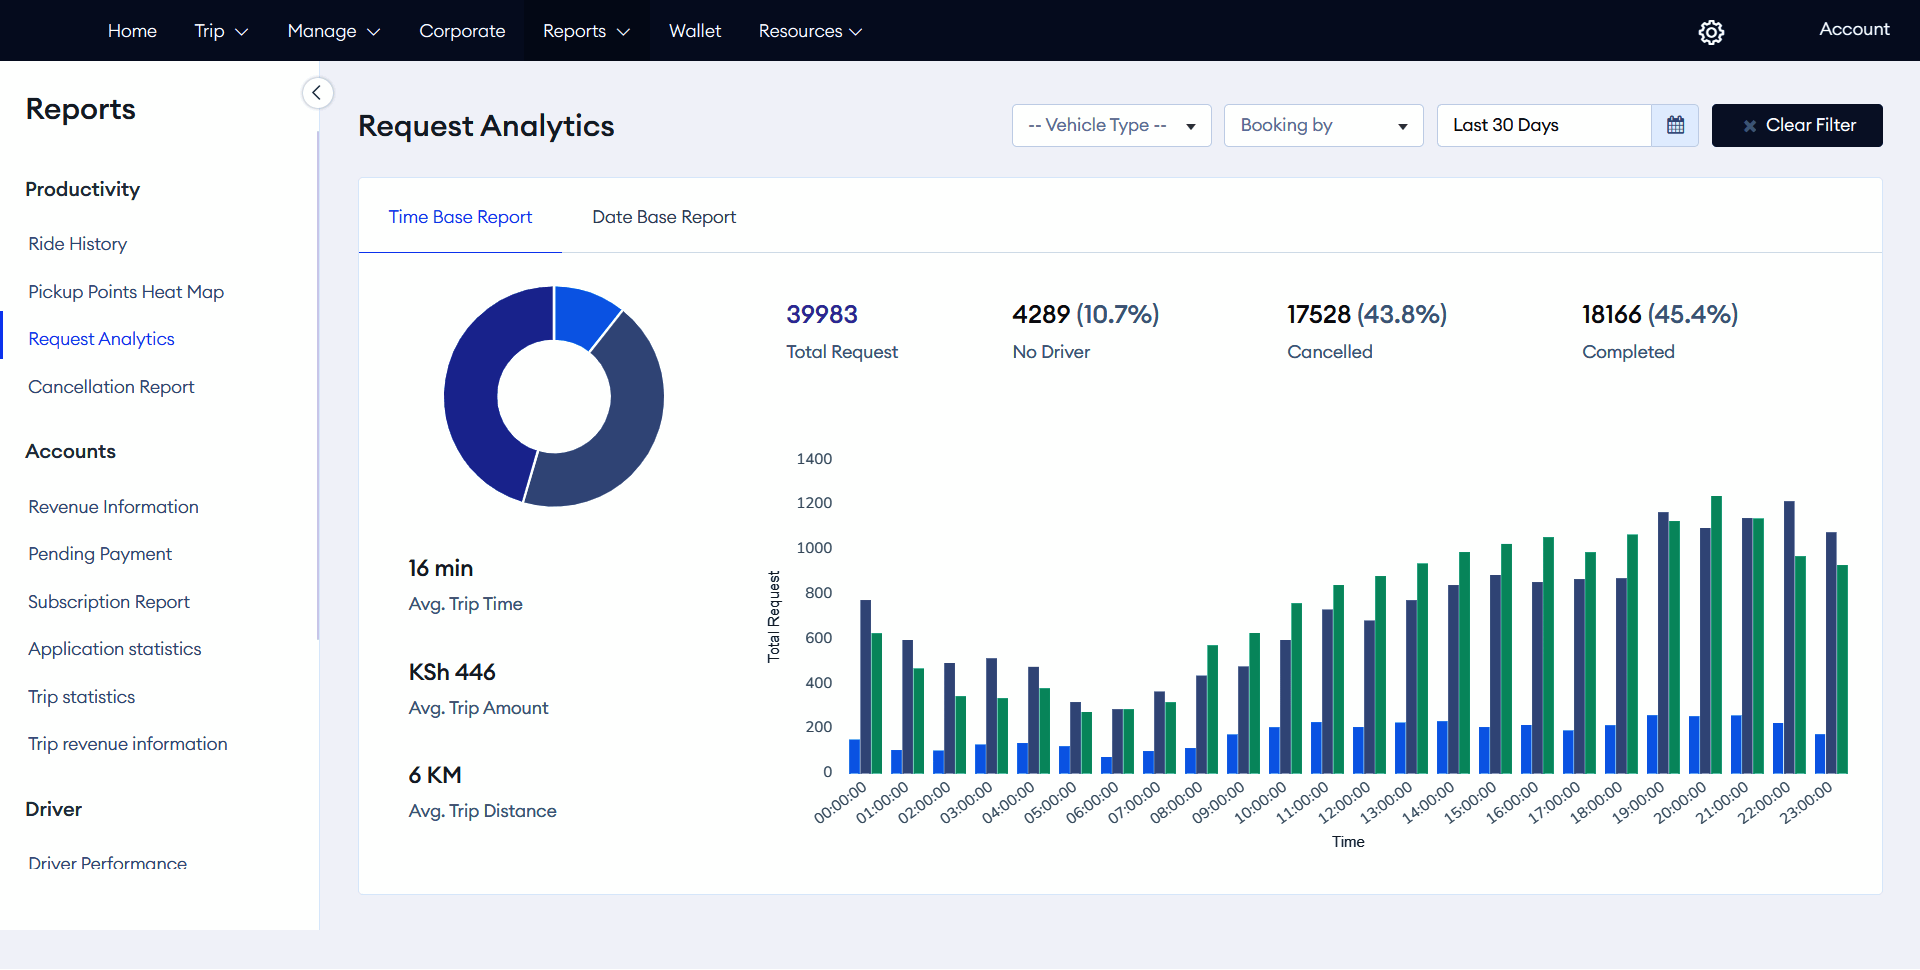Open the Account menu
This screenshot has width=1920, height=970.
coord(1853,29)
